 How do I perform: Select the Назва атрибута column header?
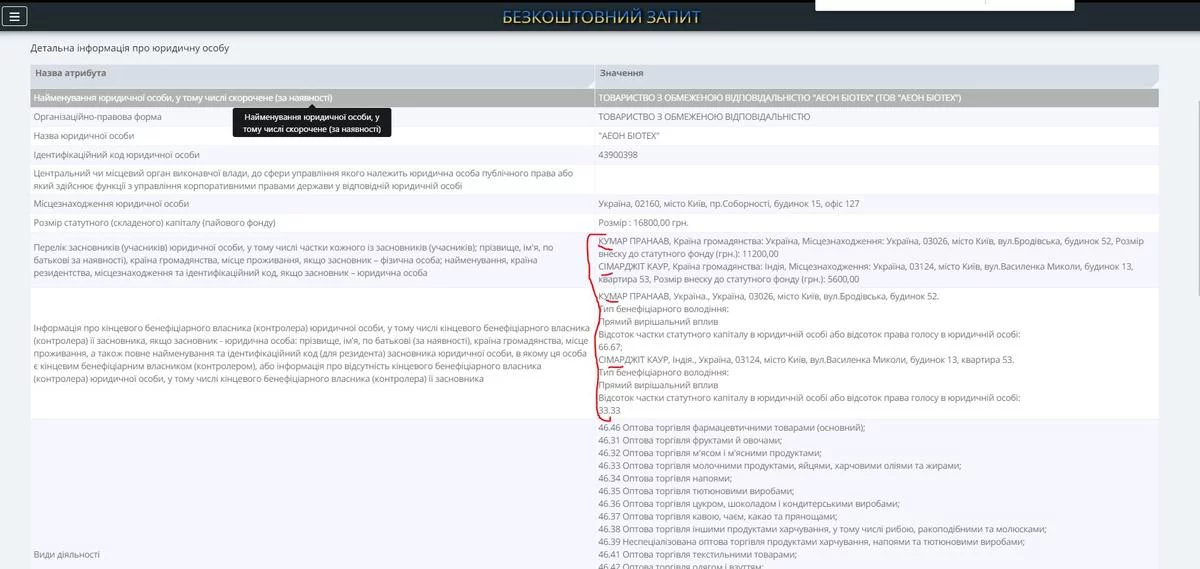pyautogui.click(x=70, y=74)
